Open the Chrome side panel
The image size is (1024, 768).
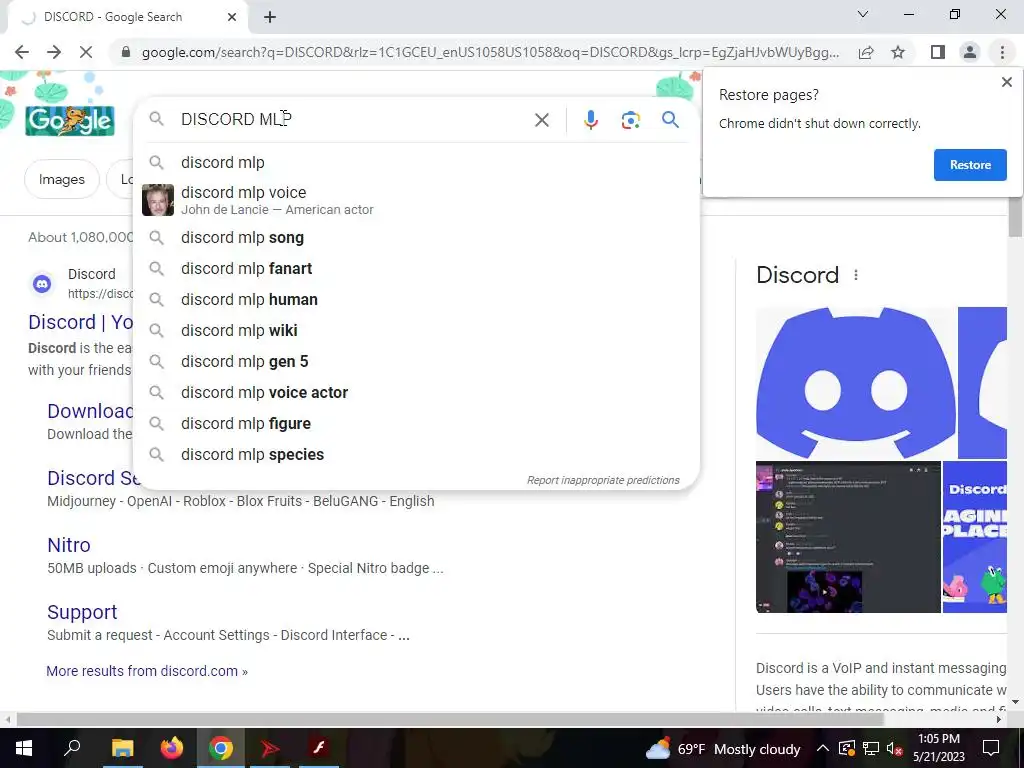(938, 52)
